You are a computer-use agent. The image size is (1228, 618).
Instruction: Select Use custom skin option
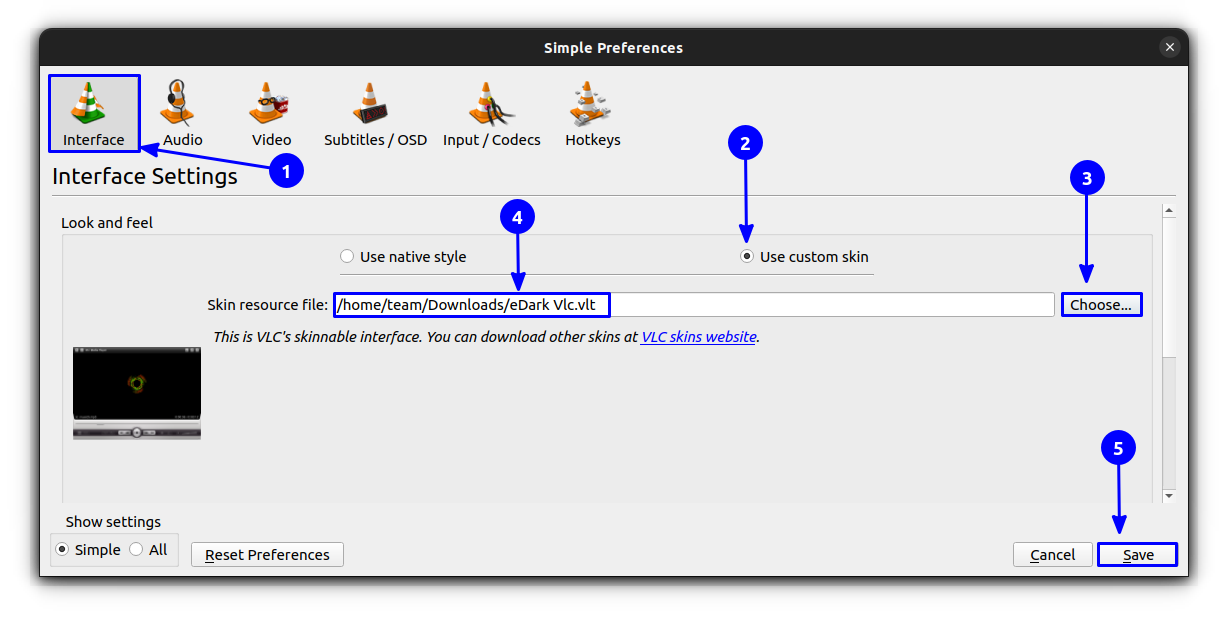804,257
